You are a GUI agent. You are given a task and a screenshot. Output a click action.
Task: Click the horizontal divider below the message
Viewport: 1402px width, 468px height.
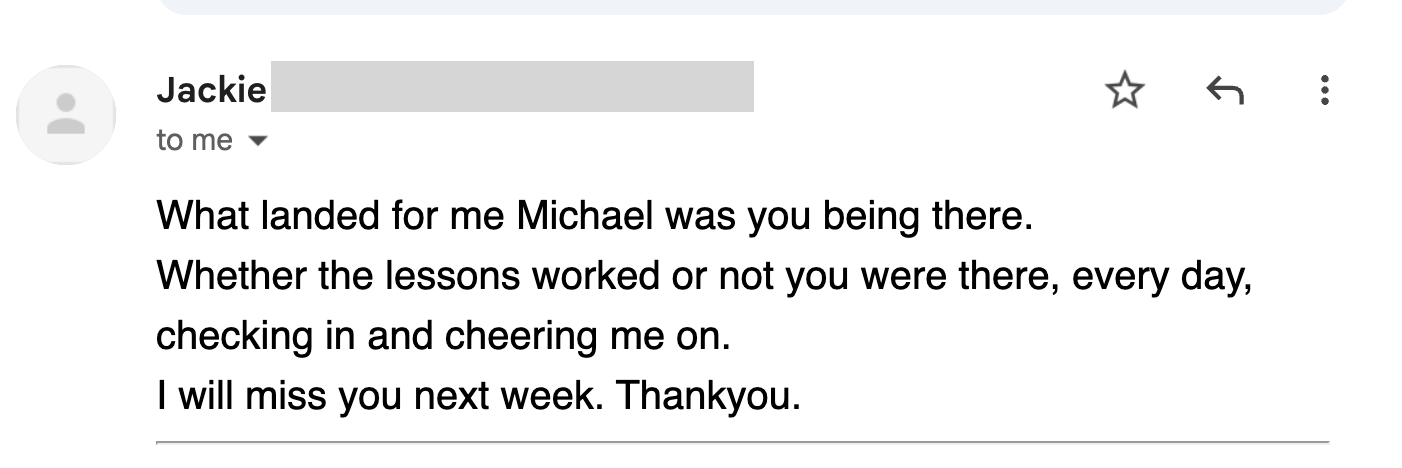[x=742, y=441]
